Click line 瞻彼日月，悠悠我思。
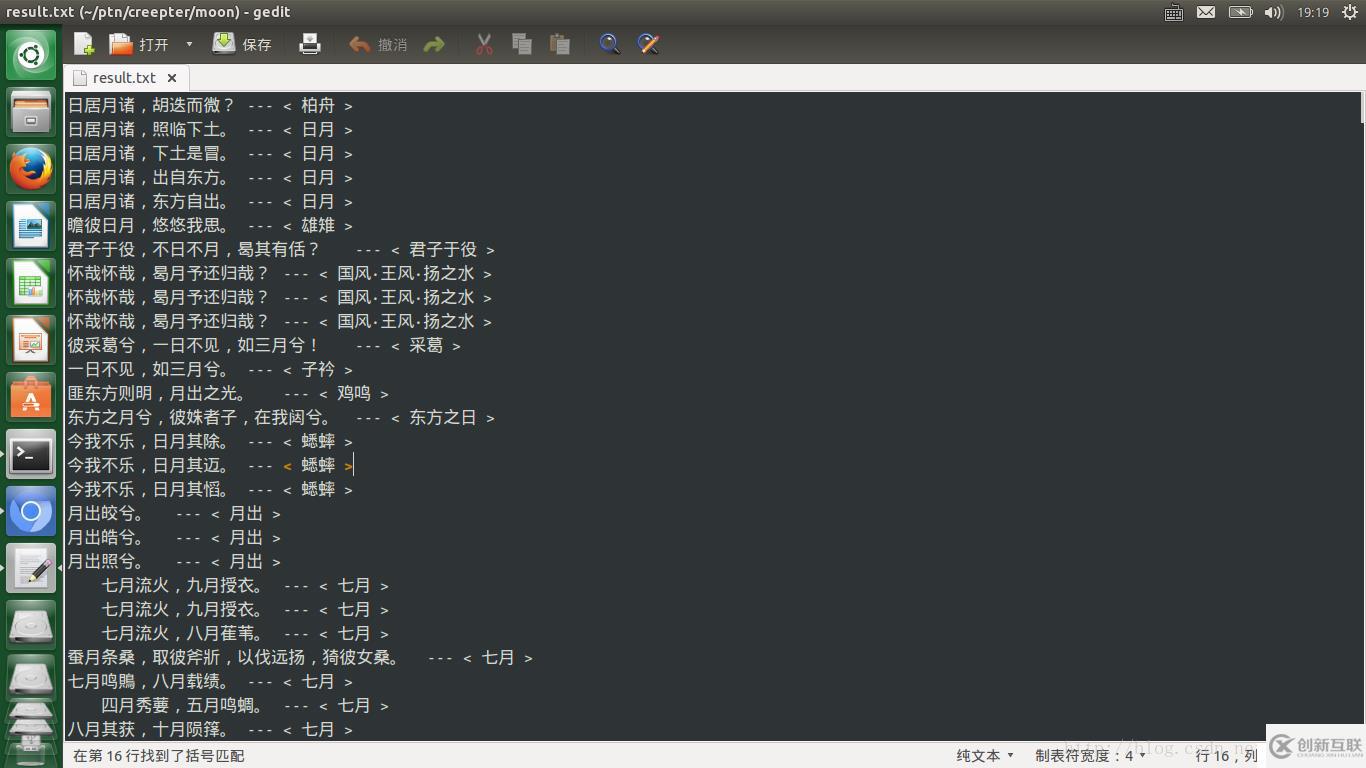Screen dimensions: 1366x768 pos(210,225)
